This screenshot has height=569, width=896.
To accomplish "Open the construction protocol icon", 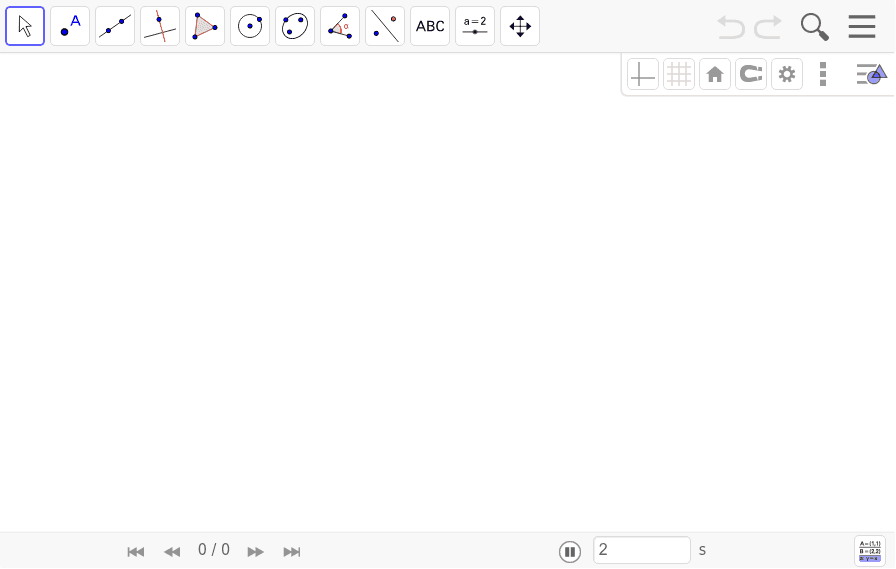I will point(870,551).
